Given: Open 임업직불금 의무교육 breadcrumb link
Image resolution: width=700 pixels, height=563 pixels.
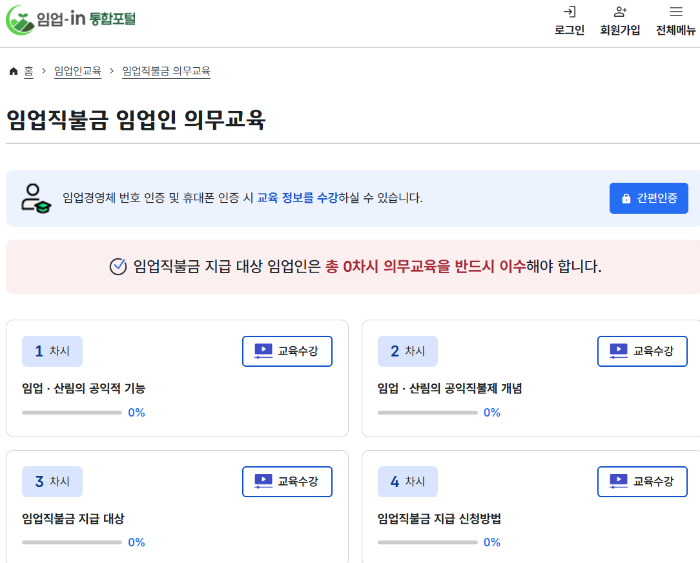Looking at the screenshot, I should point(166,71).
